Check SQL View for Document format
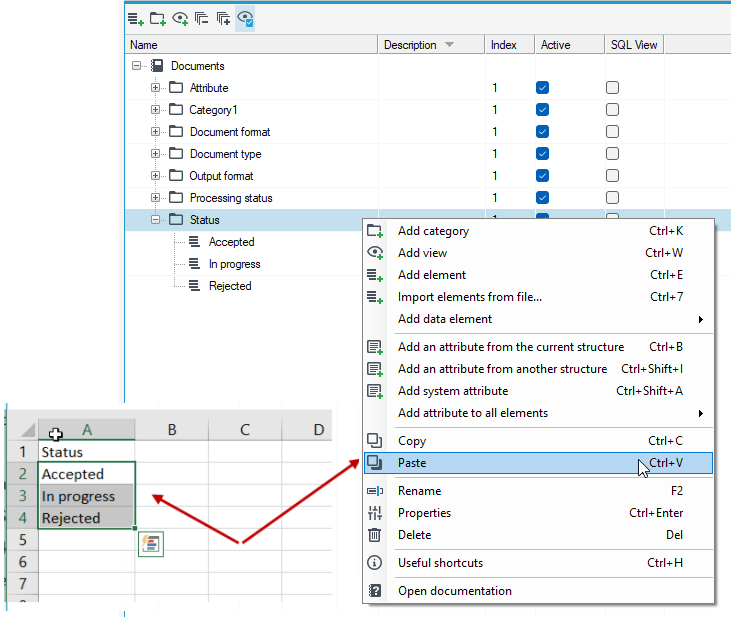 tap(612, 132)
